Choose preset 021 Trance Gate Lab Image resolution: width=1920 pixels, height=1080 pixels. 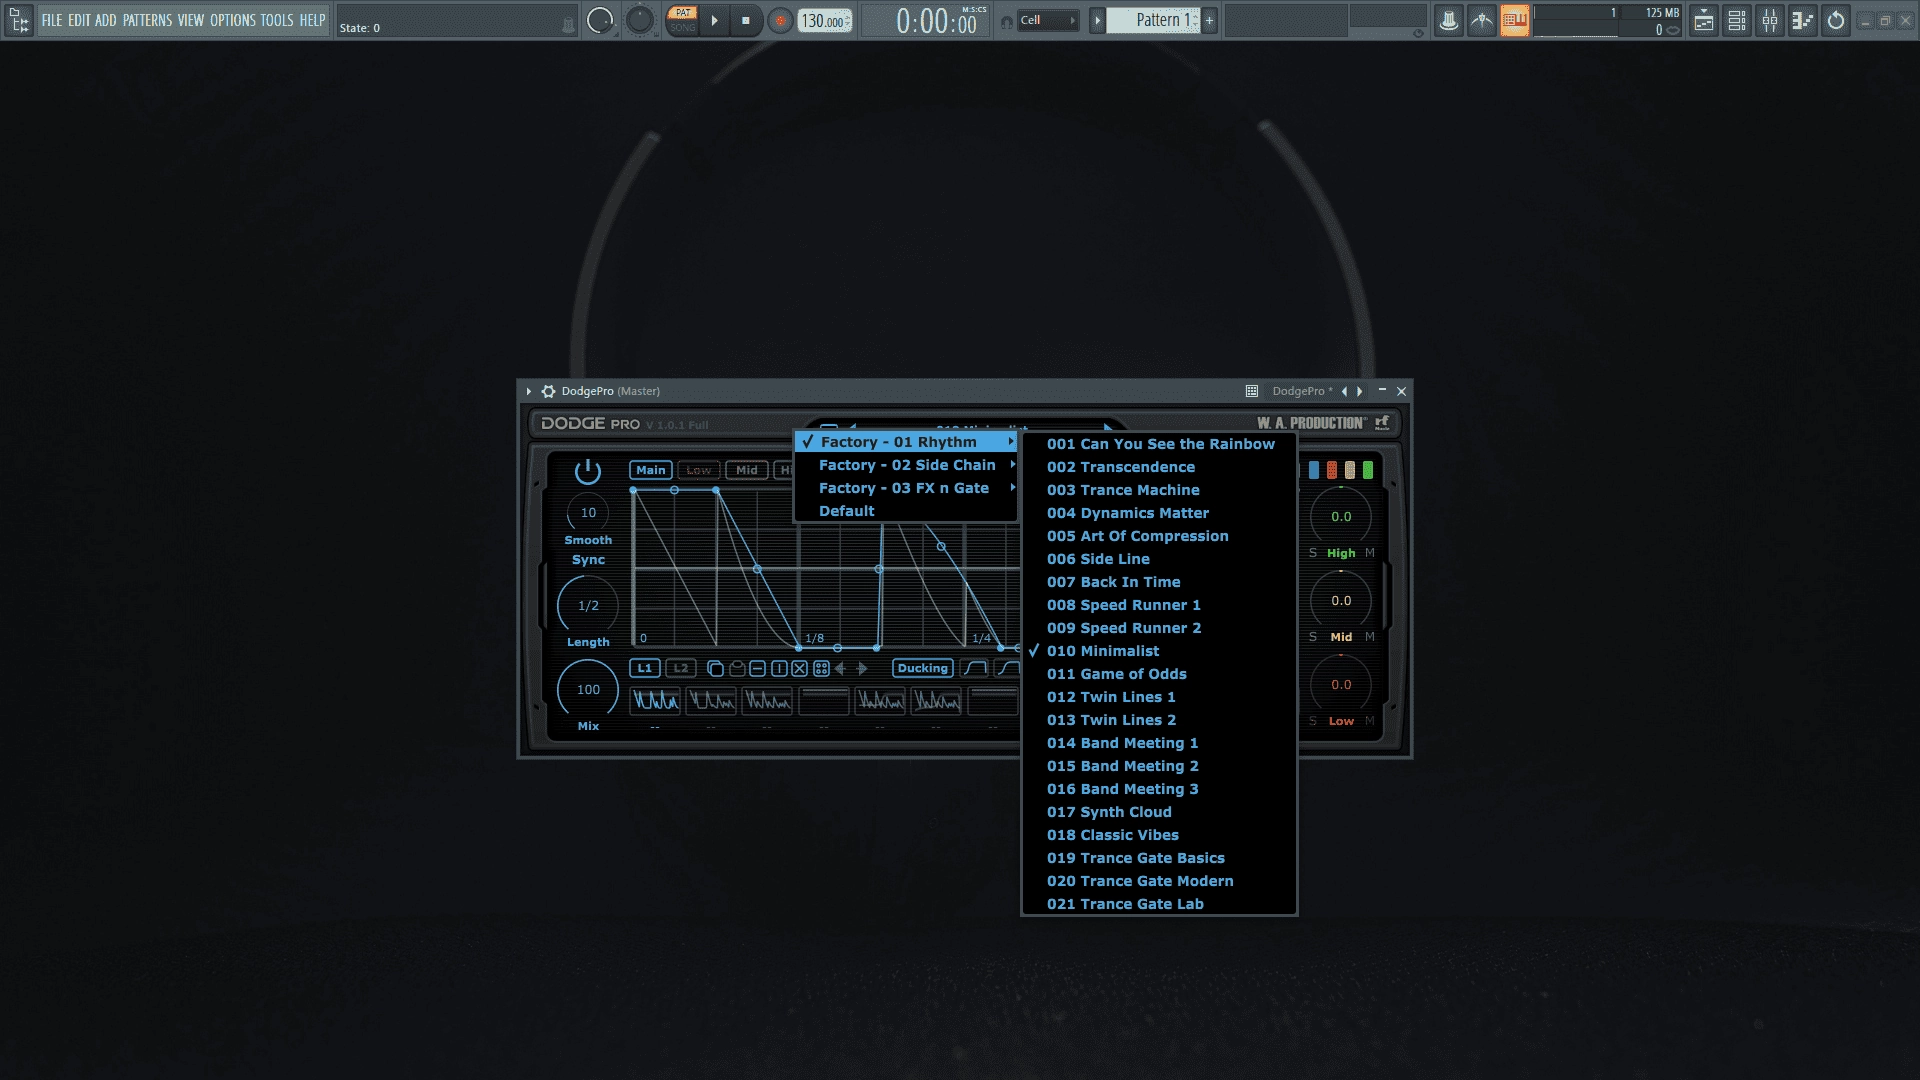pyautogui.click(x=1160, y=904)
